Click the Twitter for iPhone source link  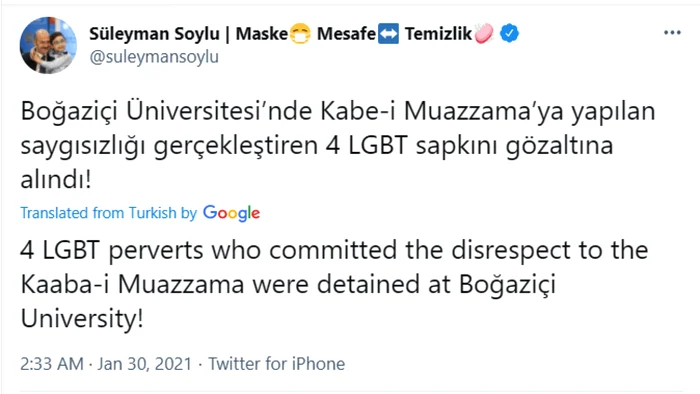pos(277,364)
